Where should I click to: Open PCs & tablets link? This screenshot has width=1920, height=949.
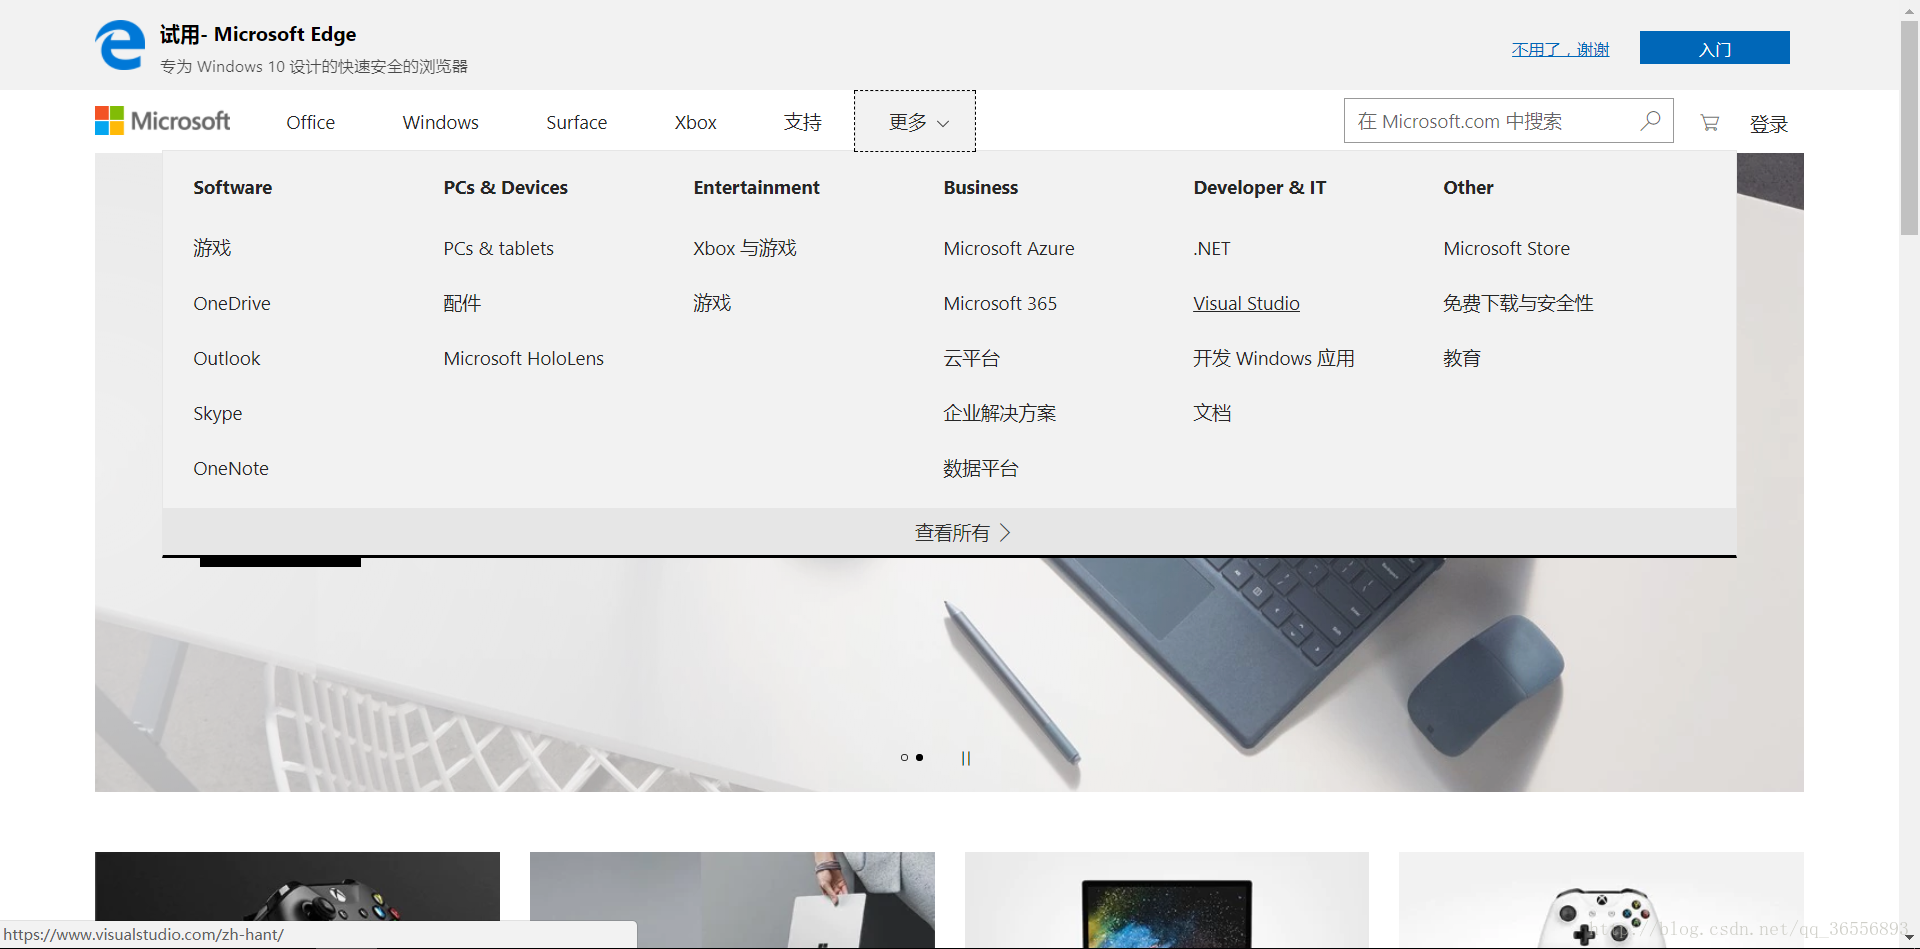[x=499, y=248]
